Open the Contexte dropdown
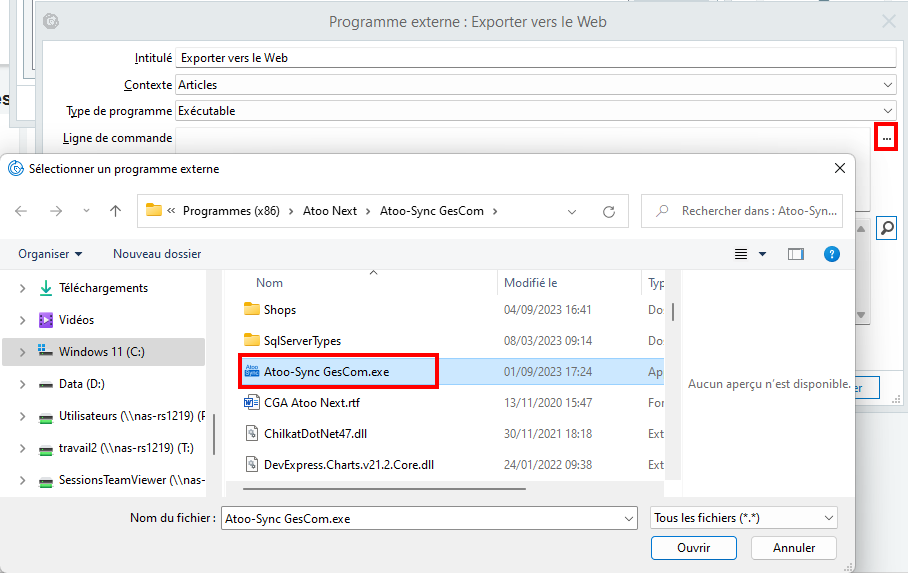This screenshot has height=573, width=908. pos(536,85)
